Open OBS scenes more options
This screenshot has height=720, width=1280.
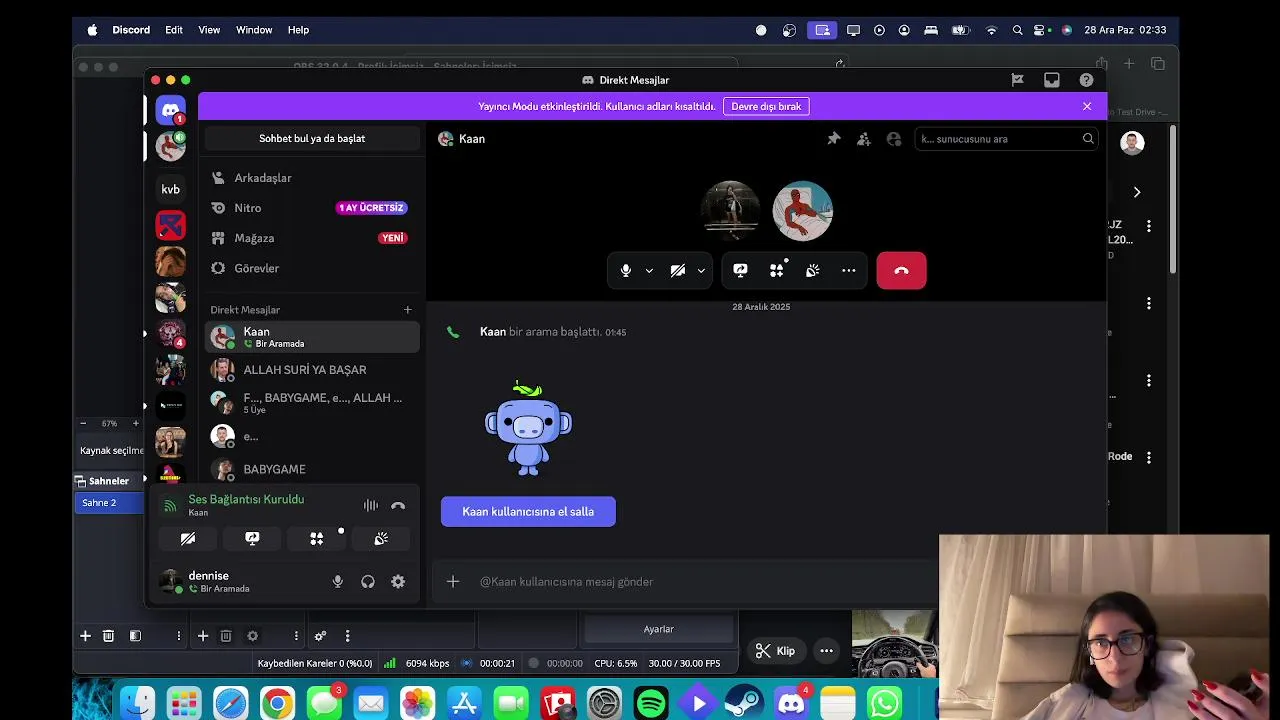point(179,636)
